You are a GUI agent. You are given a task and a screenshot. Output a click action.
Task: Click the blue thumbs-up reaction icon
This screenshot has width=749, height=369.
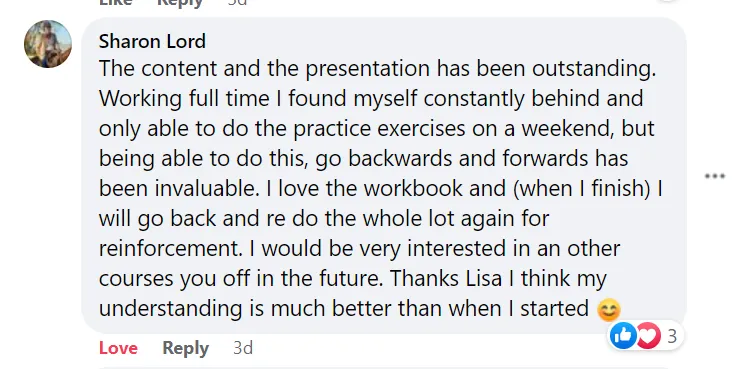tap(623, 336)
